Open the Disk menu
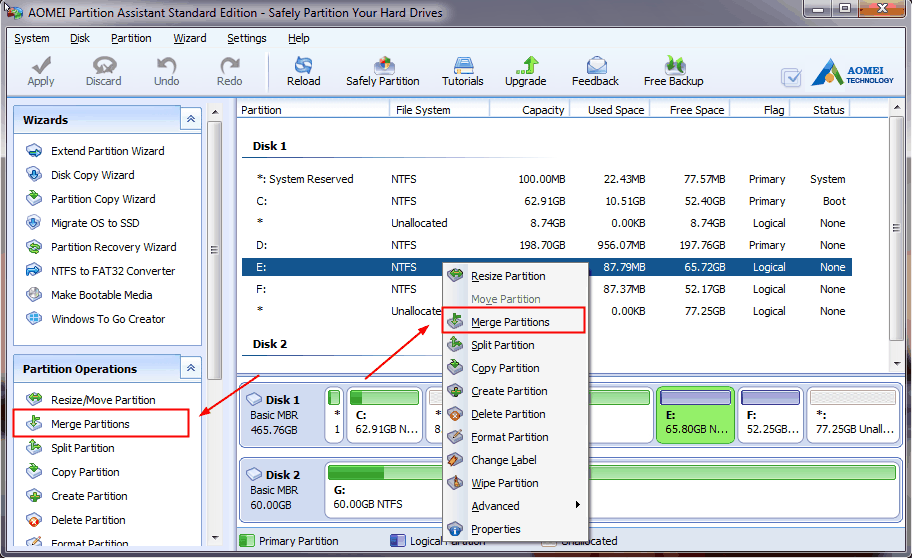This screenshot has width=912, height=558. 80,38
